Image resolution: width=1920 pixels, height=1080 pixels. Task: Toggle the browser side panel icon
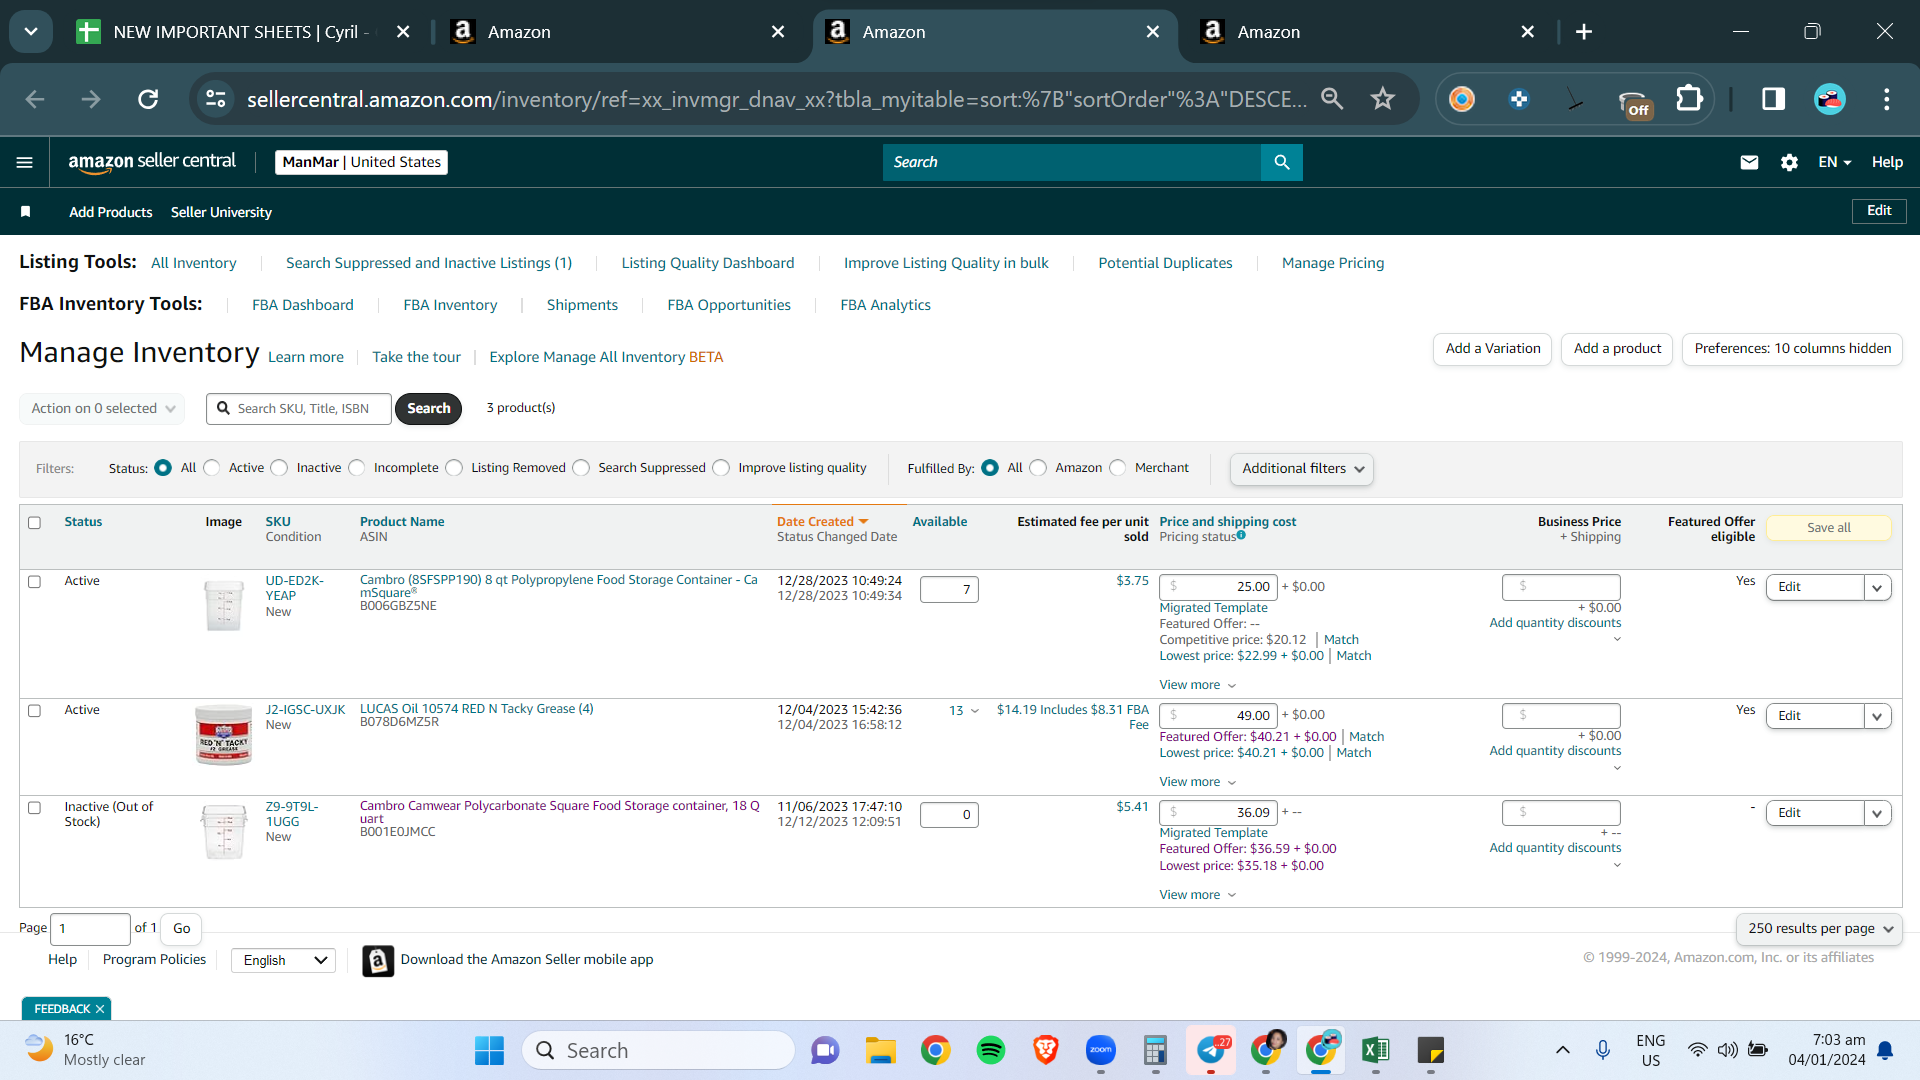point(1774,99)
